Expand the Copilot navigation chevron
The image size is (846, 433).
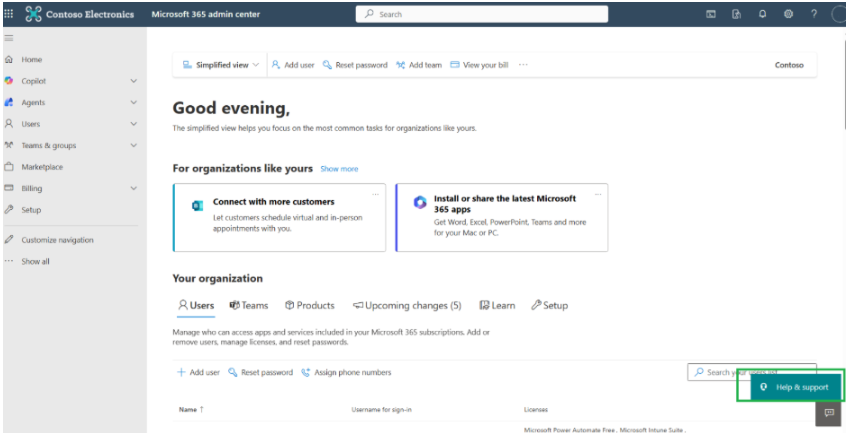(134, 81)
